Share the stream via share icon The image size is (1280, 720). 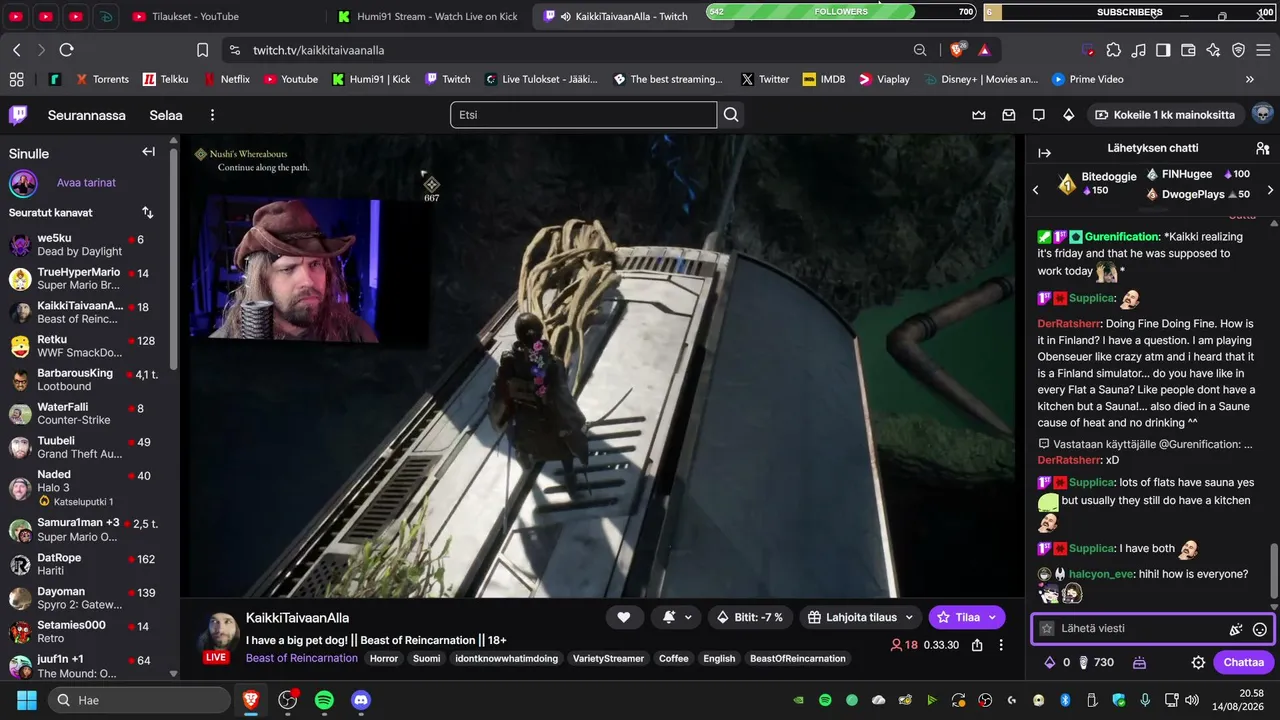(x=977, y=645)
